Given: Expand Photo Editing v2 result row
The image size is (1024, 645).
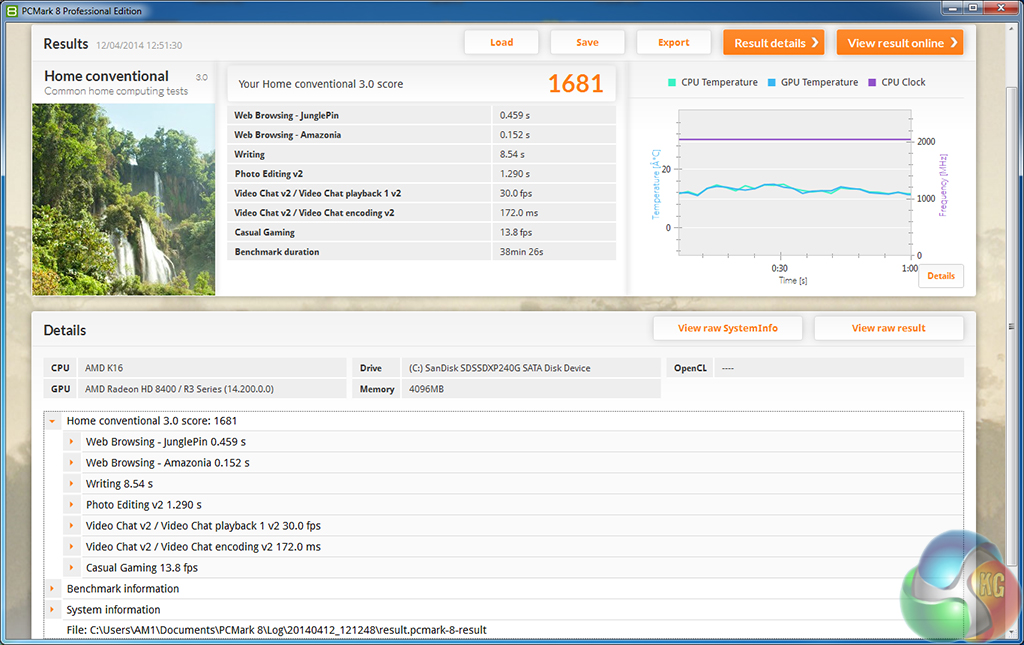Looking at the screenshot, I should coord(72,505).
